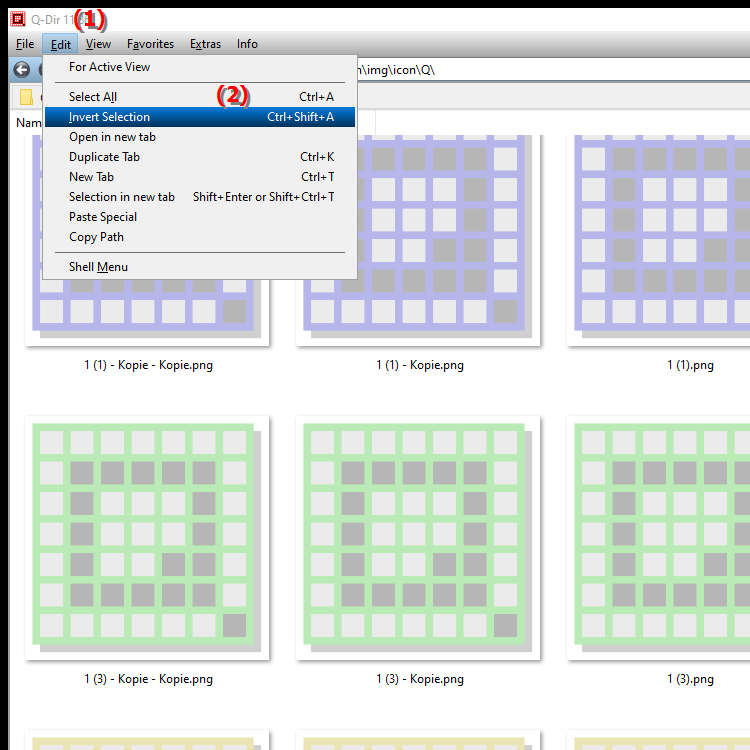The height and width of the screenshot is (750, 750).
Task: Select Copy Path from the menu
Action: coord(200,237)
